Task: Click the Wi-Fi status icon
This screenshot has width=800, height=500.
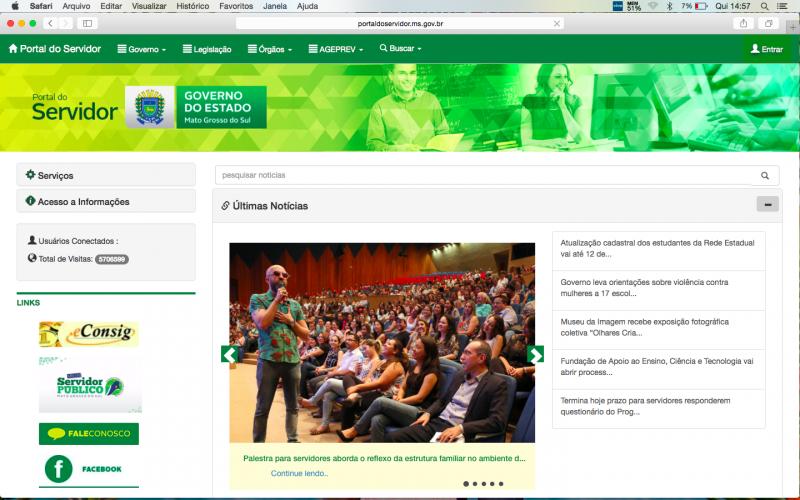Action: pos(653,6)
